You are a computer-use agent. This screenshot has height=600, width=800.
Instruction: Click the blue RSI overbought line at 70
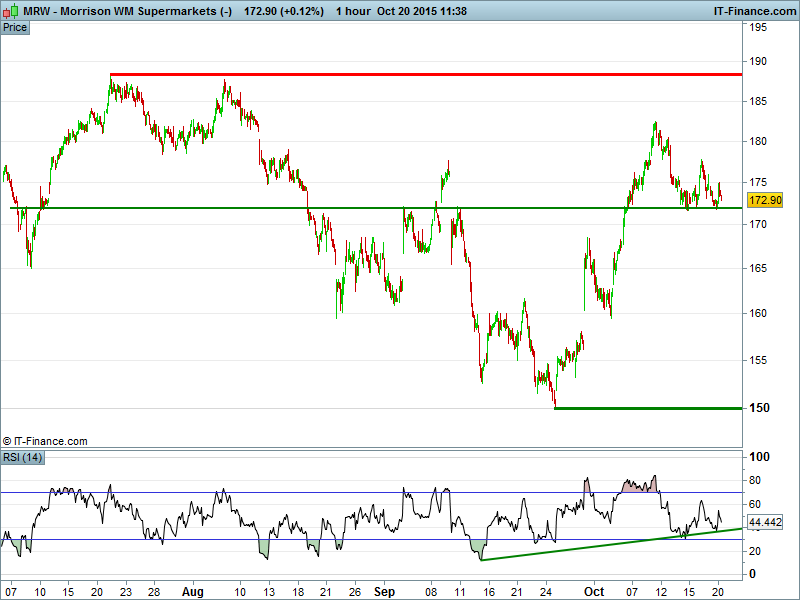[x=300, y=492]
